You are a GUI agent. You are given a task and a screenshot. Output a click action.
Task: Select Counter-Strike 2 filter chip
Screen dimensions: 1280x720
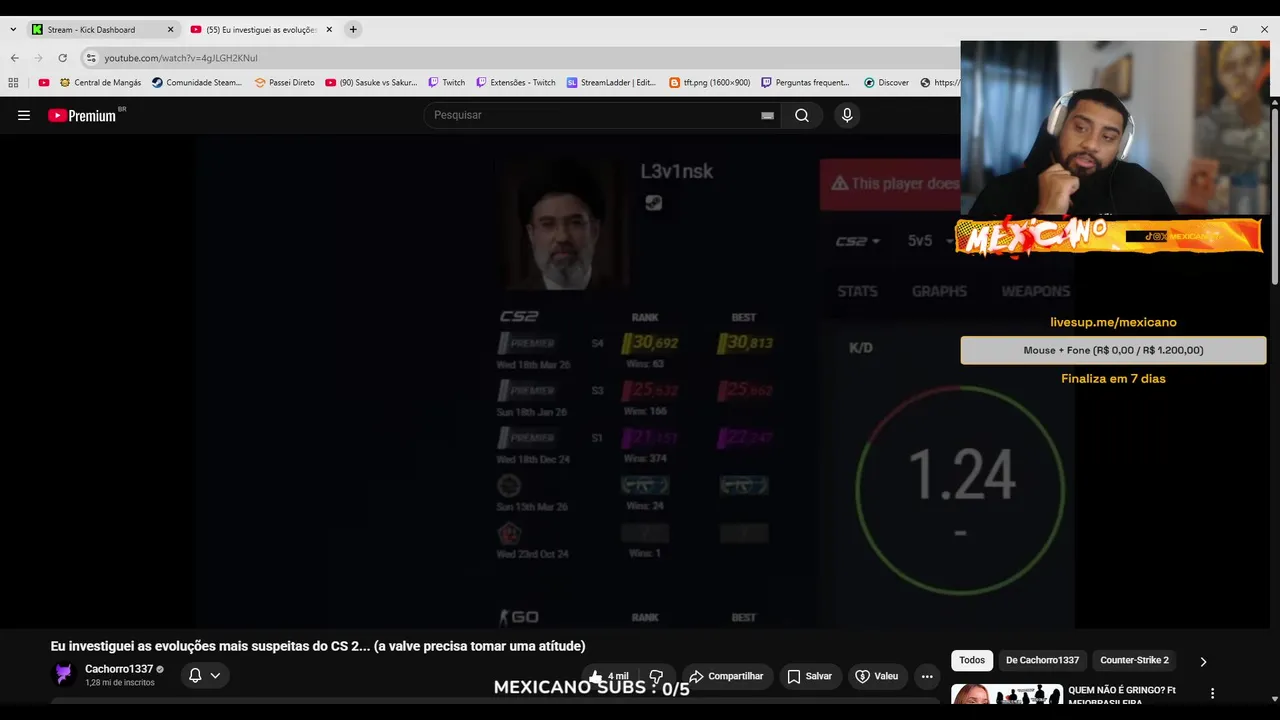click(1134, 660)
